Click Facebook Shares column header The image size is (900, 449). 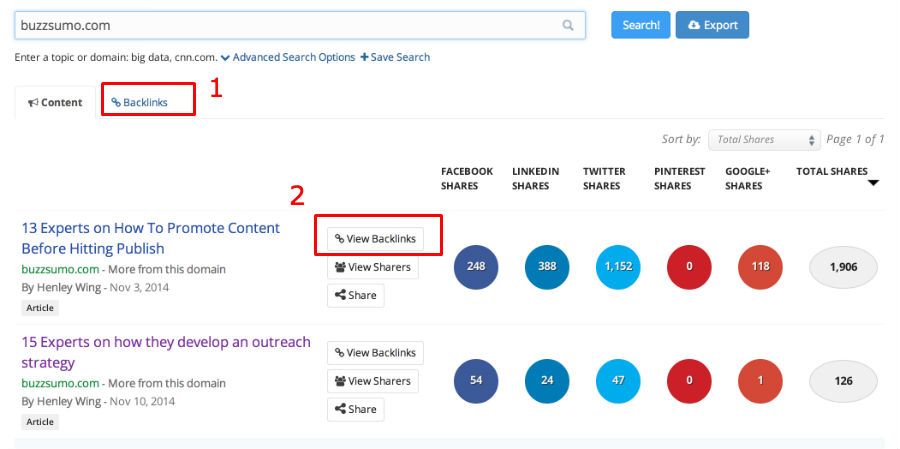(467, 179)
